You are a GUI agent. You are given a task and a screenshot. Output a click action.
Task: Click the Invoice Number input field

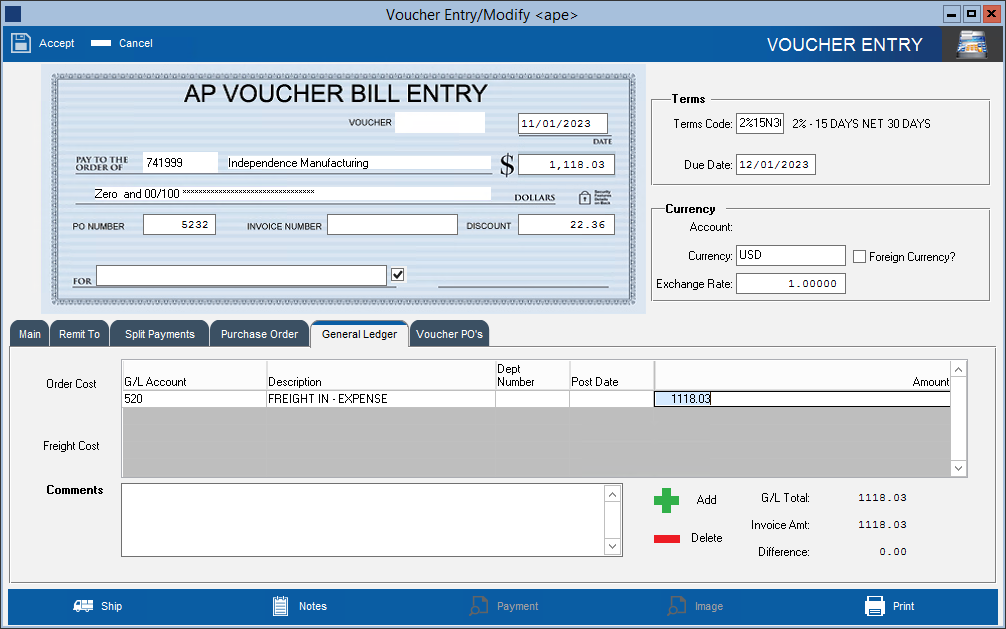coord(391,224)
